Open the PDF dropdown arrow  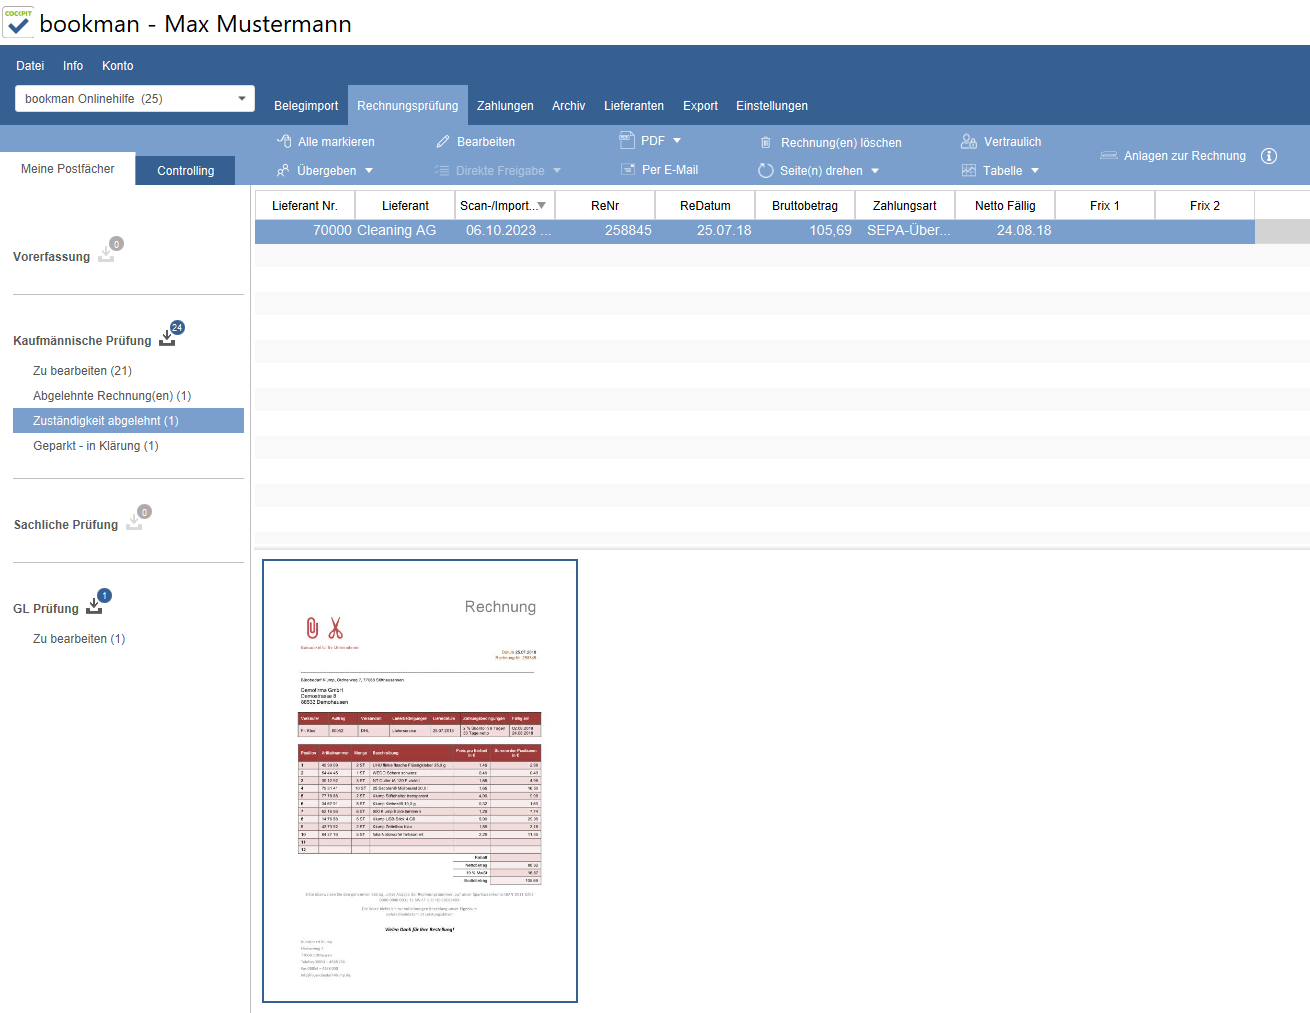pos(677,141)
